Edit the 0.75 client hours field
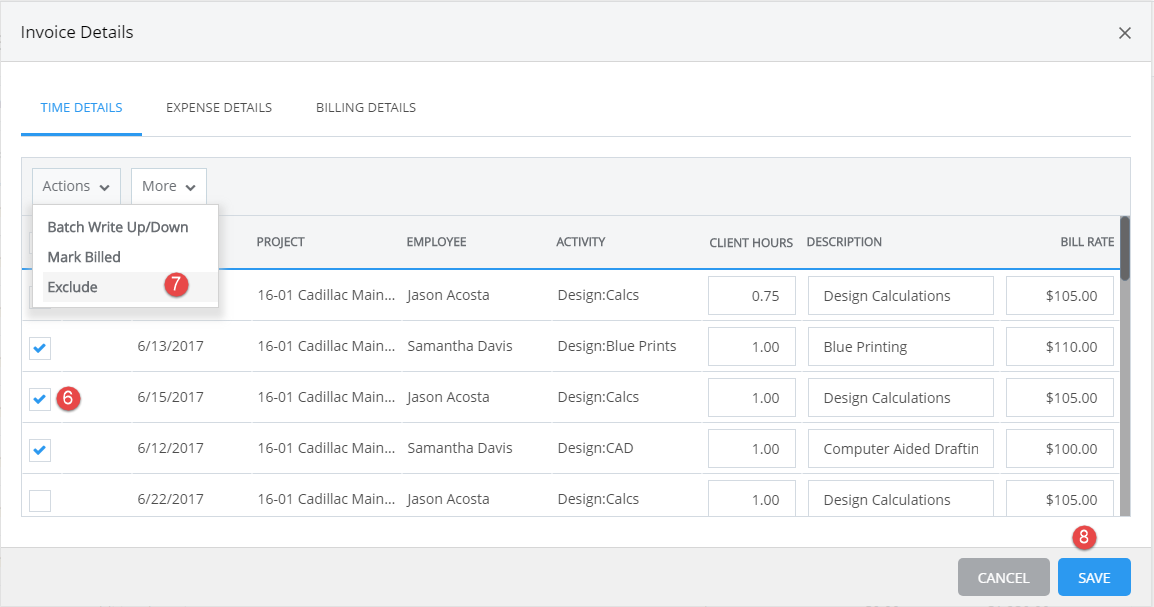1154x607 pixels. (x=751, y=295)
